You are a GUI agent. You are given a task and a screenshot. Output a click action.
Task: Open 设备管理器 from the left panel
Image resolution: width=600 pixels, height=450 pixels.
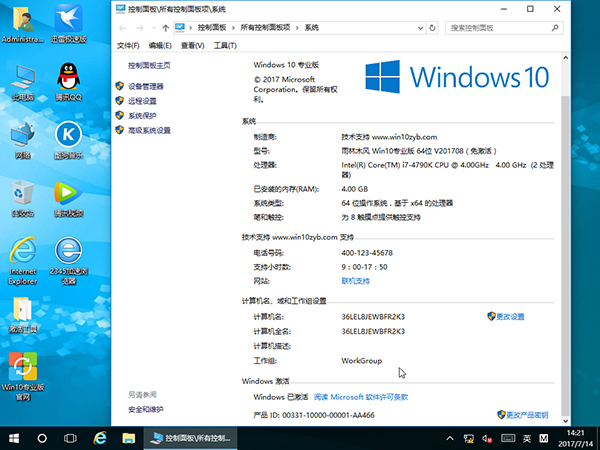[145, 87]
